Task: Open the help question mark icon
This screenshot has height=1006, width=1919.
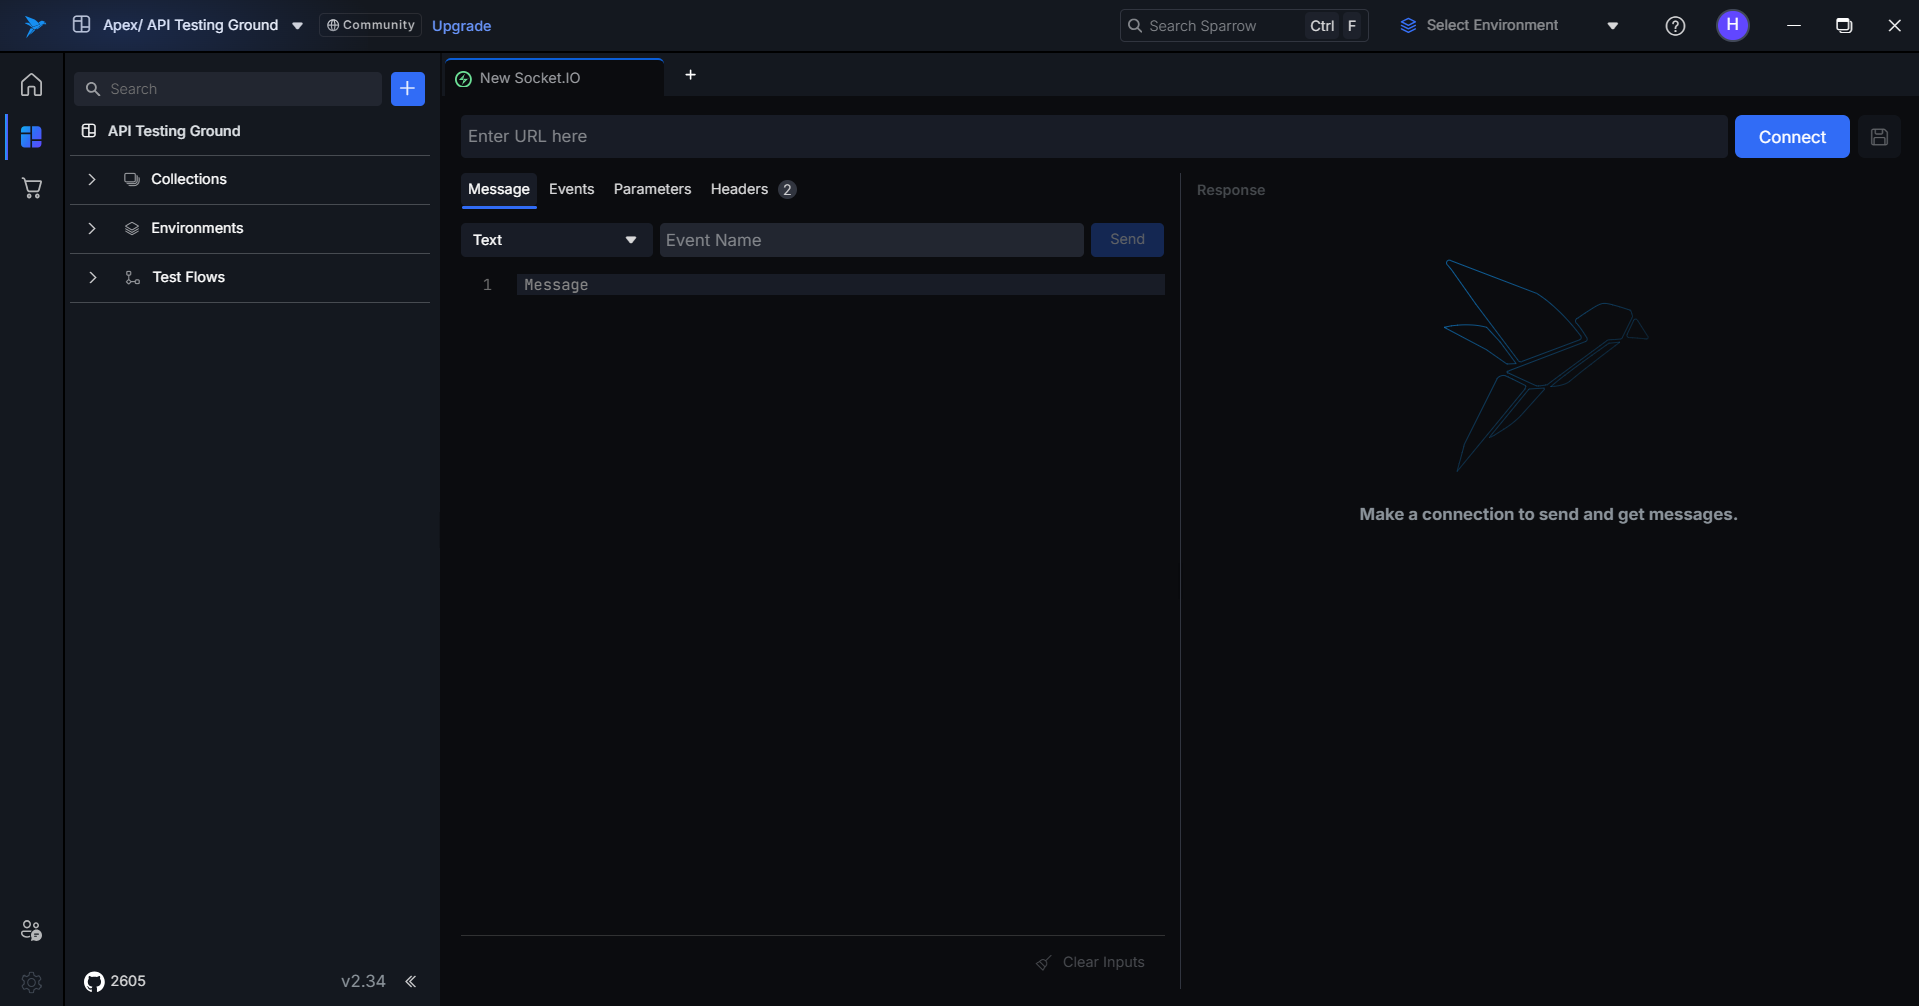Action: pos(1675,26)
